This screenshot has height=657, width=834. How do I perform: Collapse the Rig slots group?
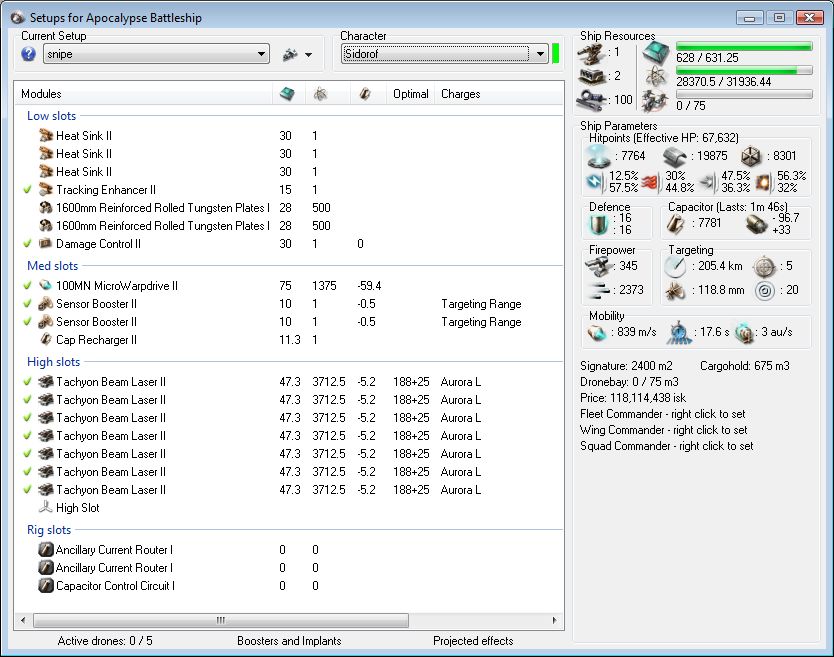49,530
